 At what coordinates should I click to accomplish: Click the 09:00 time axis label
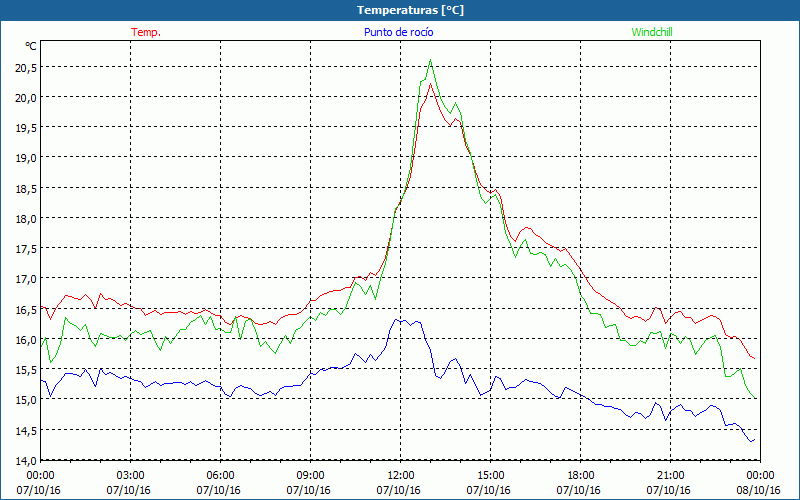click(x=310, y=475)
